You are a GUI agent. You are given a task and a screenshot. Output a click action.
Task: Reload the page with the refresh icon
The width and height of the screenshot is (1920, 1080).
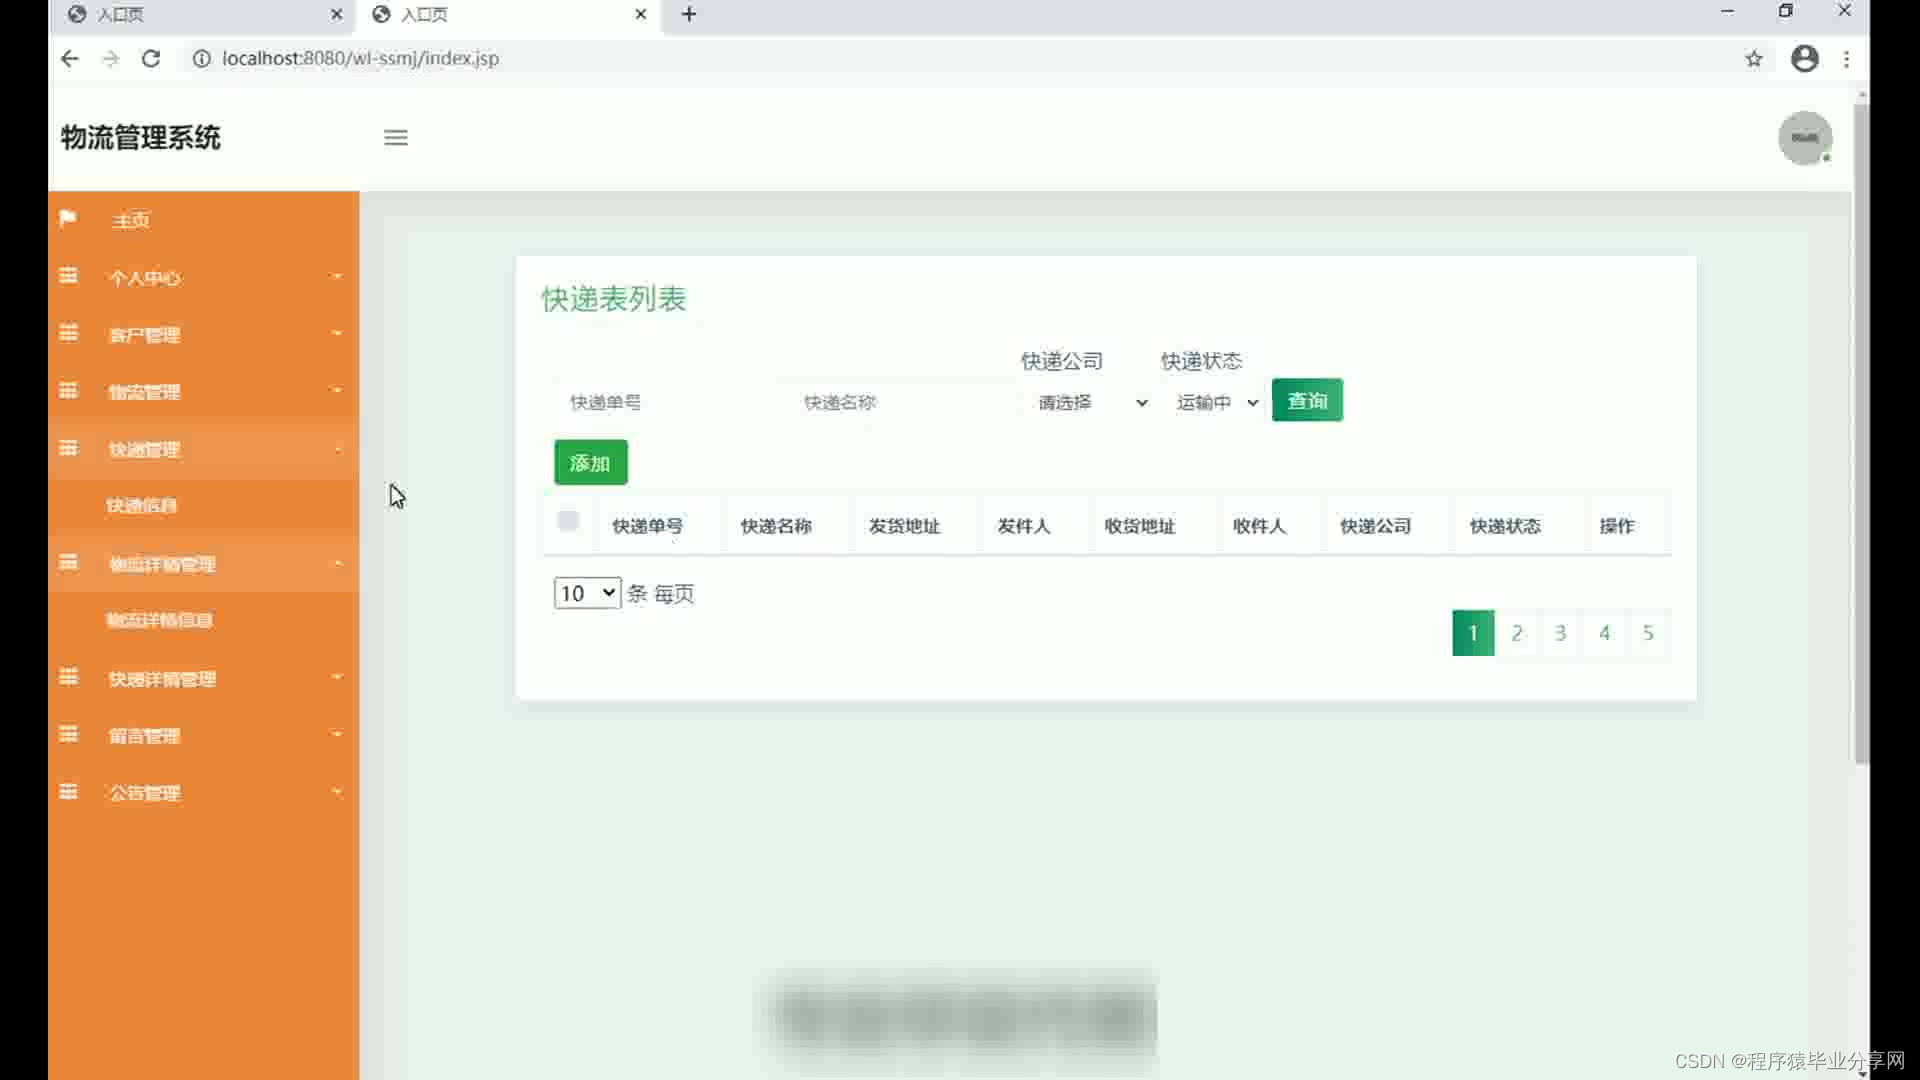pyautogui.click(x=151, y=59)
